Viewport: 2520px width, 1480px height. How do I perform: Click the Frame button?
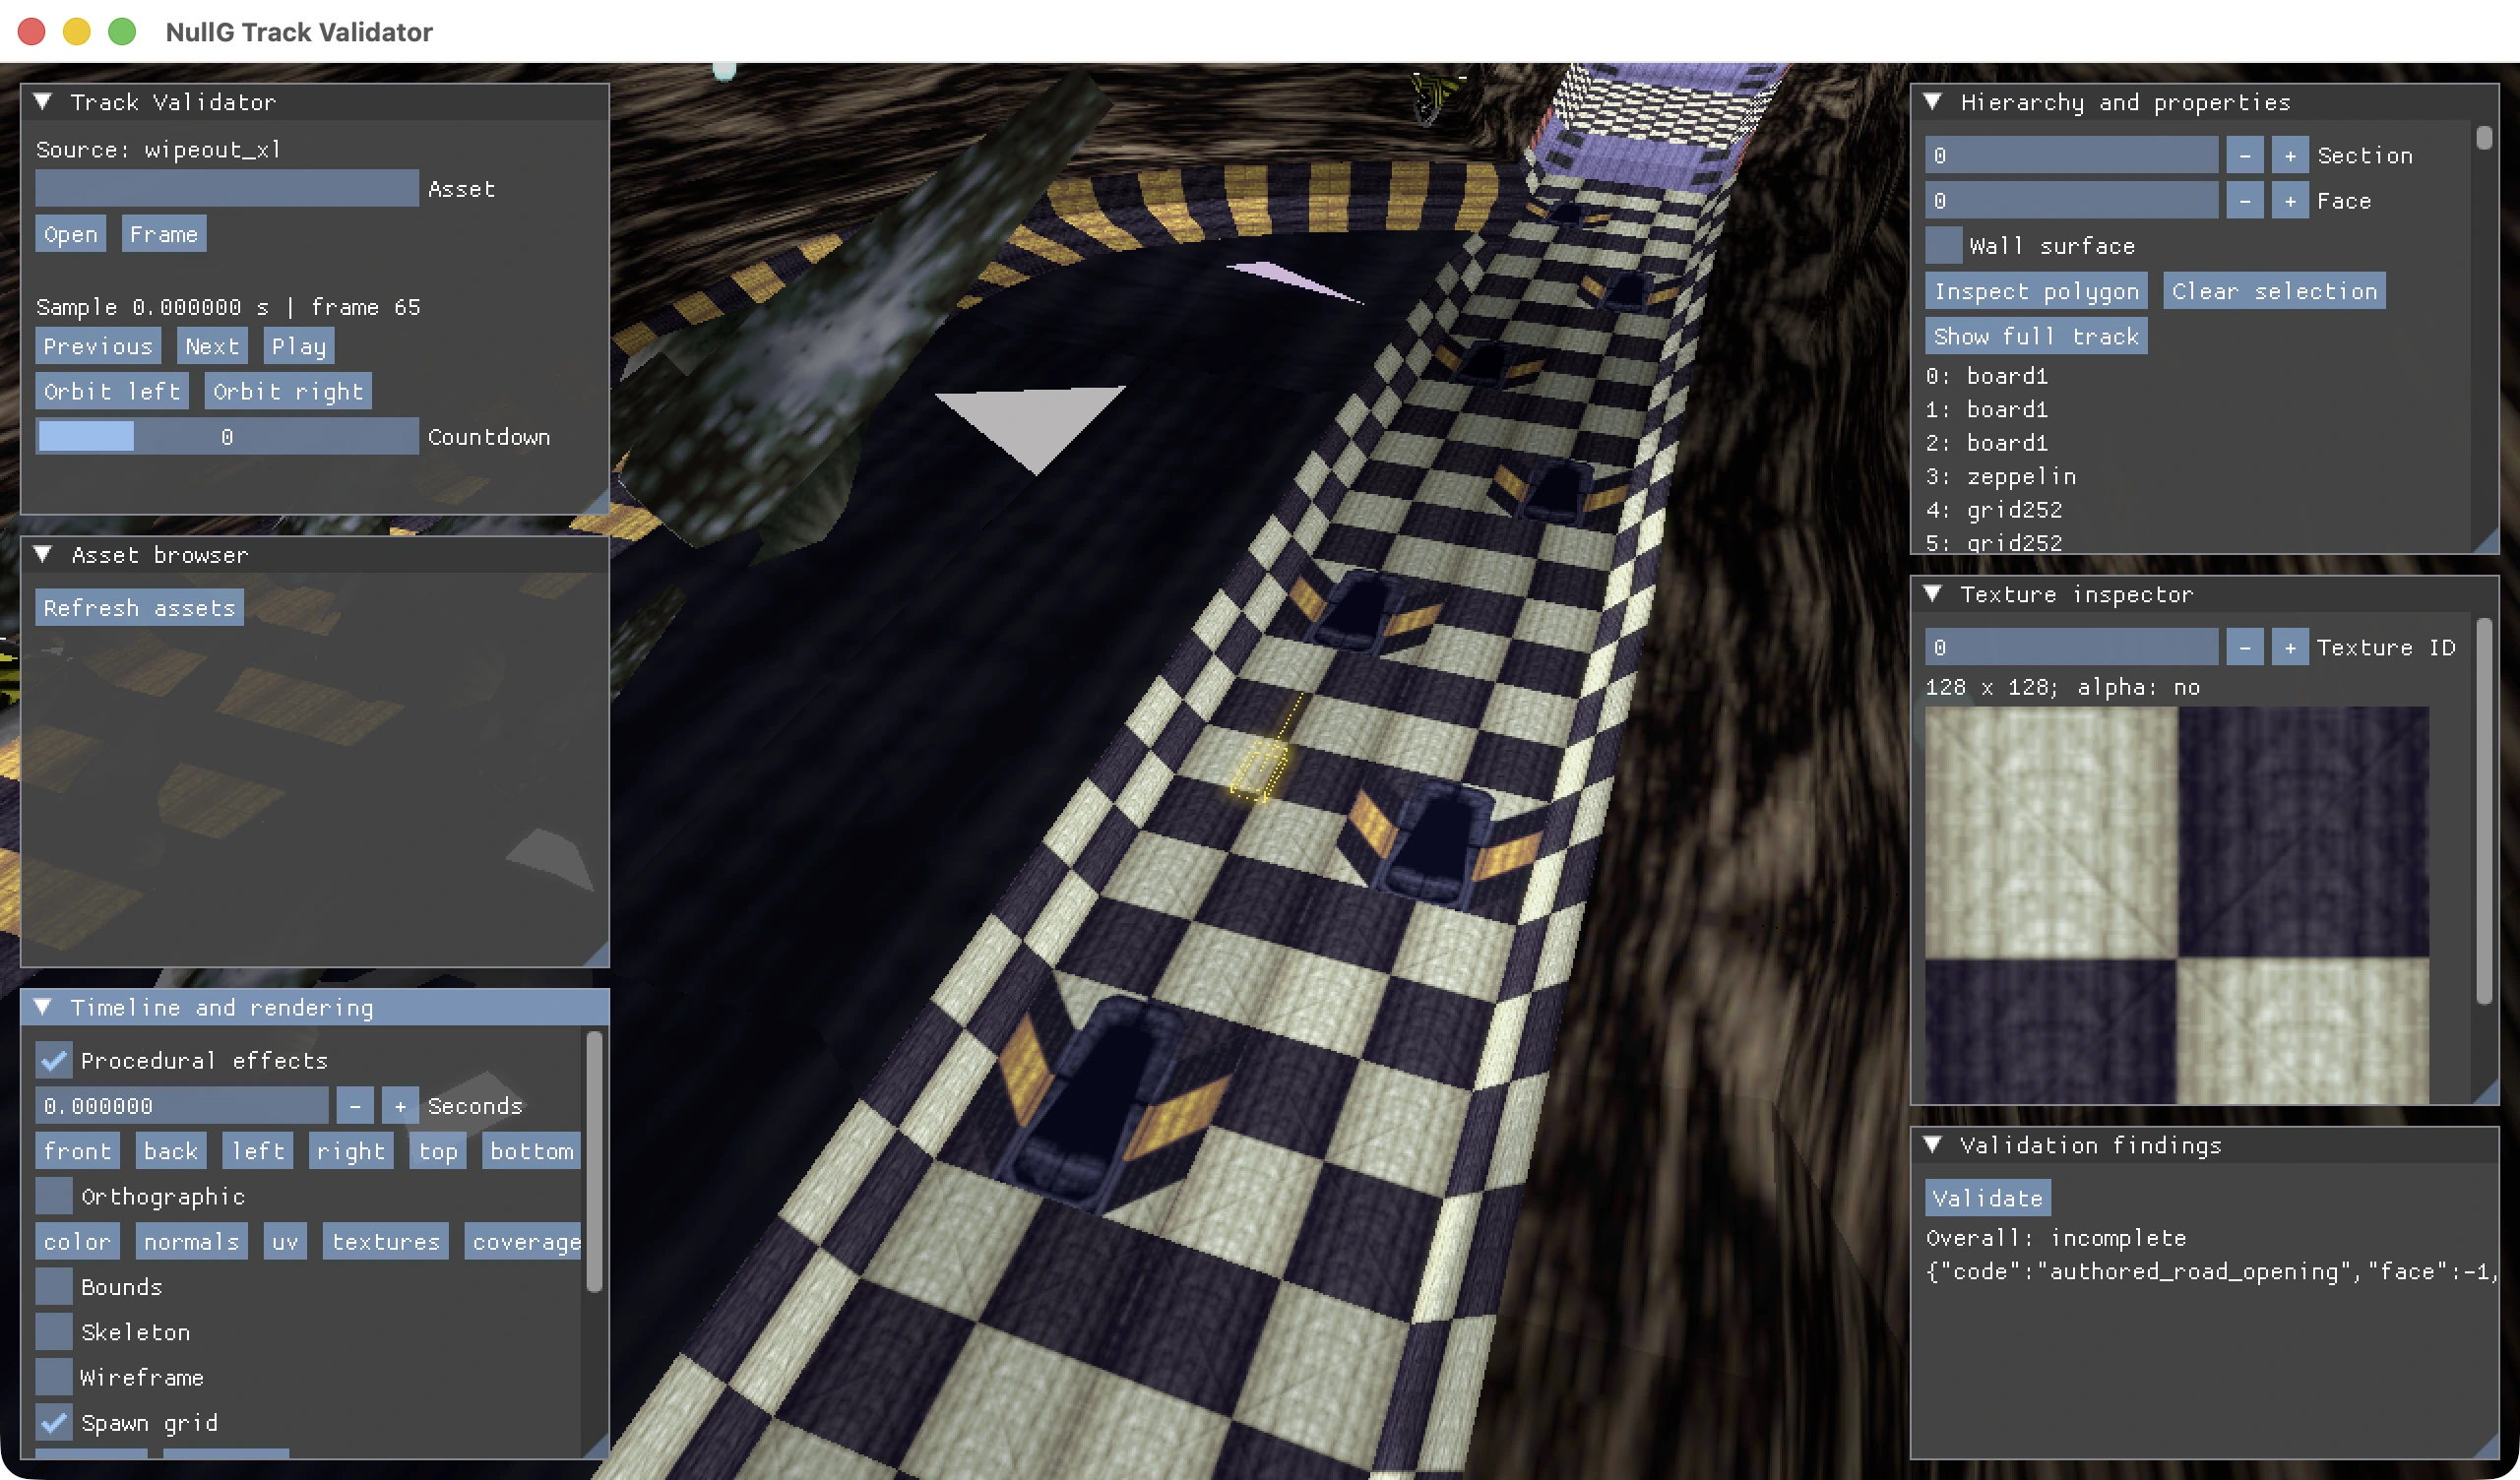(x=164, y=234)
